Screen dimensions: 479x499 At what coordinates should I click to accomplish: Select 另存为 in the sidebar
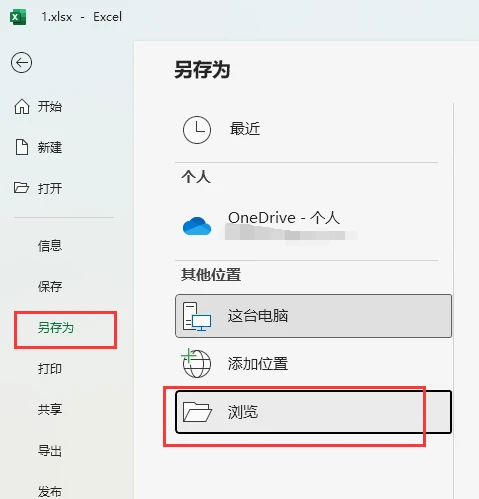pyautogui.click(x=56, y=328)
